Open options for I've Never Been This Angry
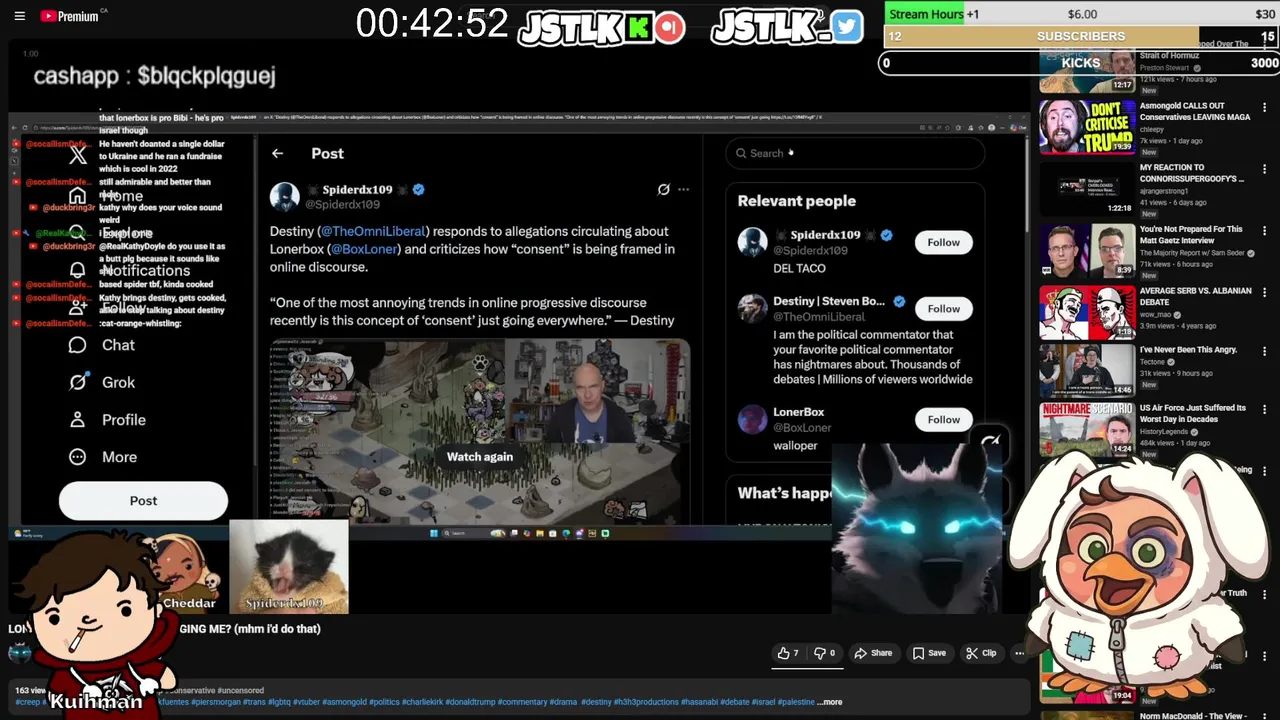Image resolution: width=1280 pixels, height=720 pixels. [x=1264, y=352]
